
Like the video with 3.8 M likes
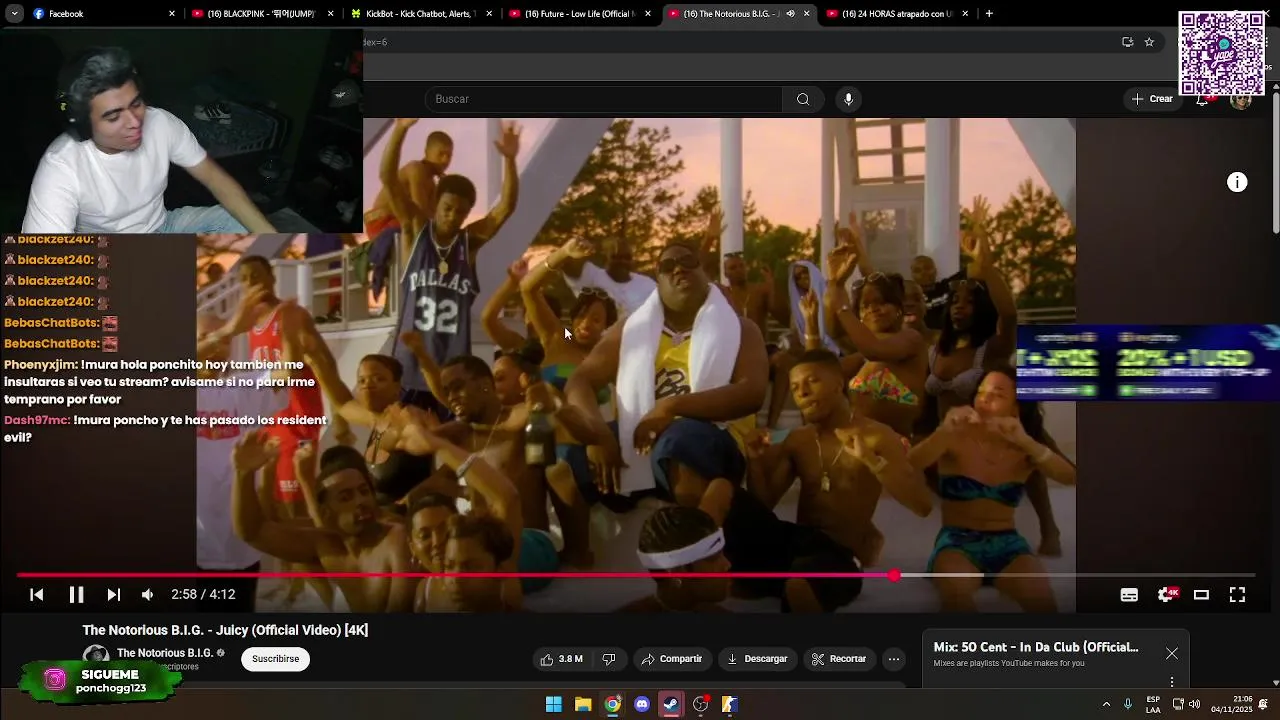(561, 659)
